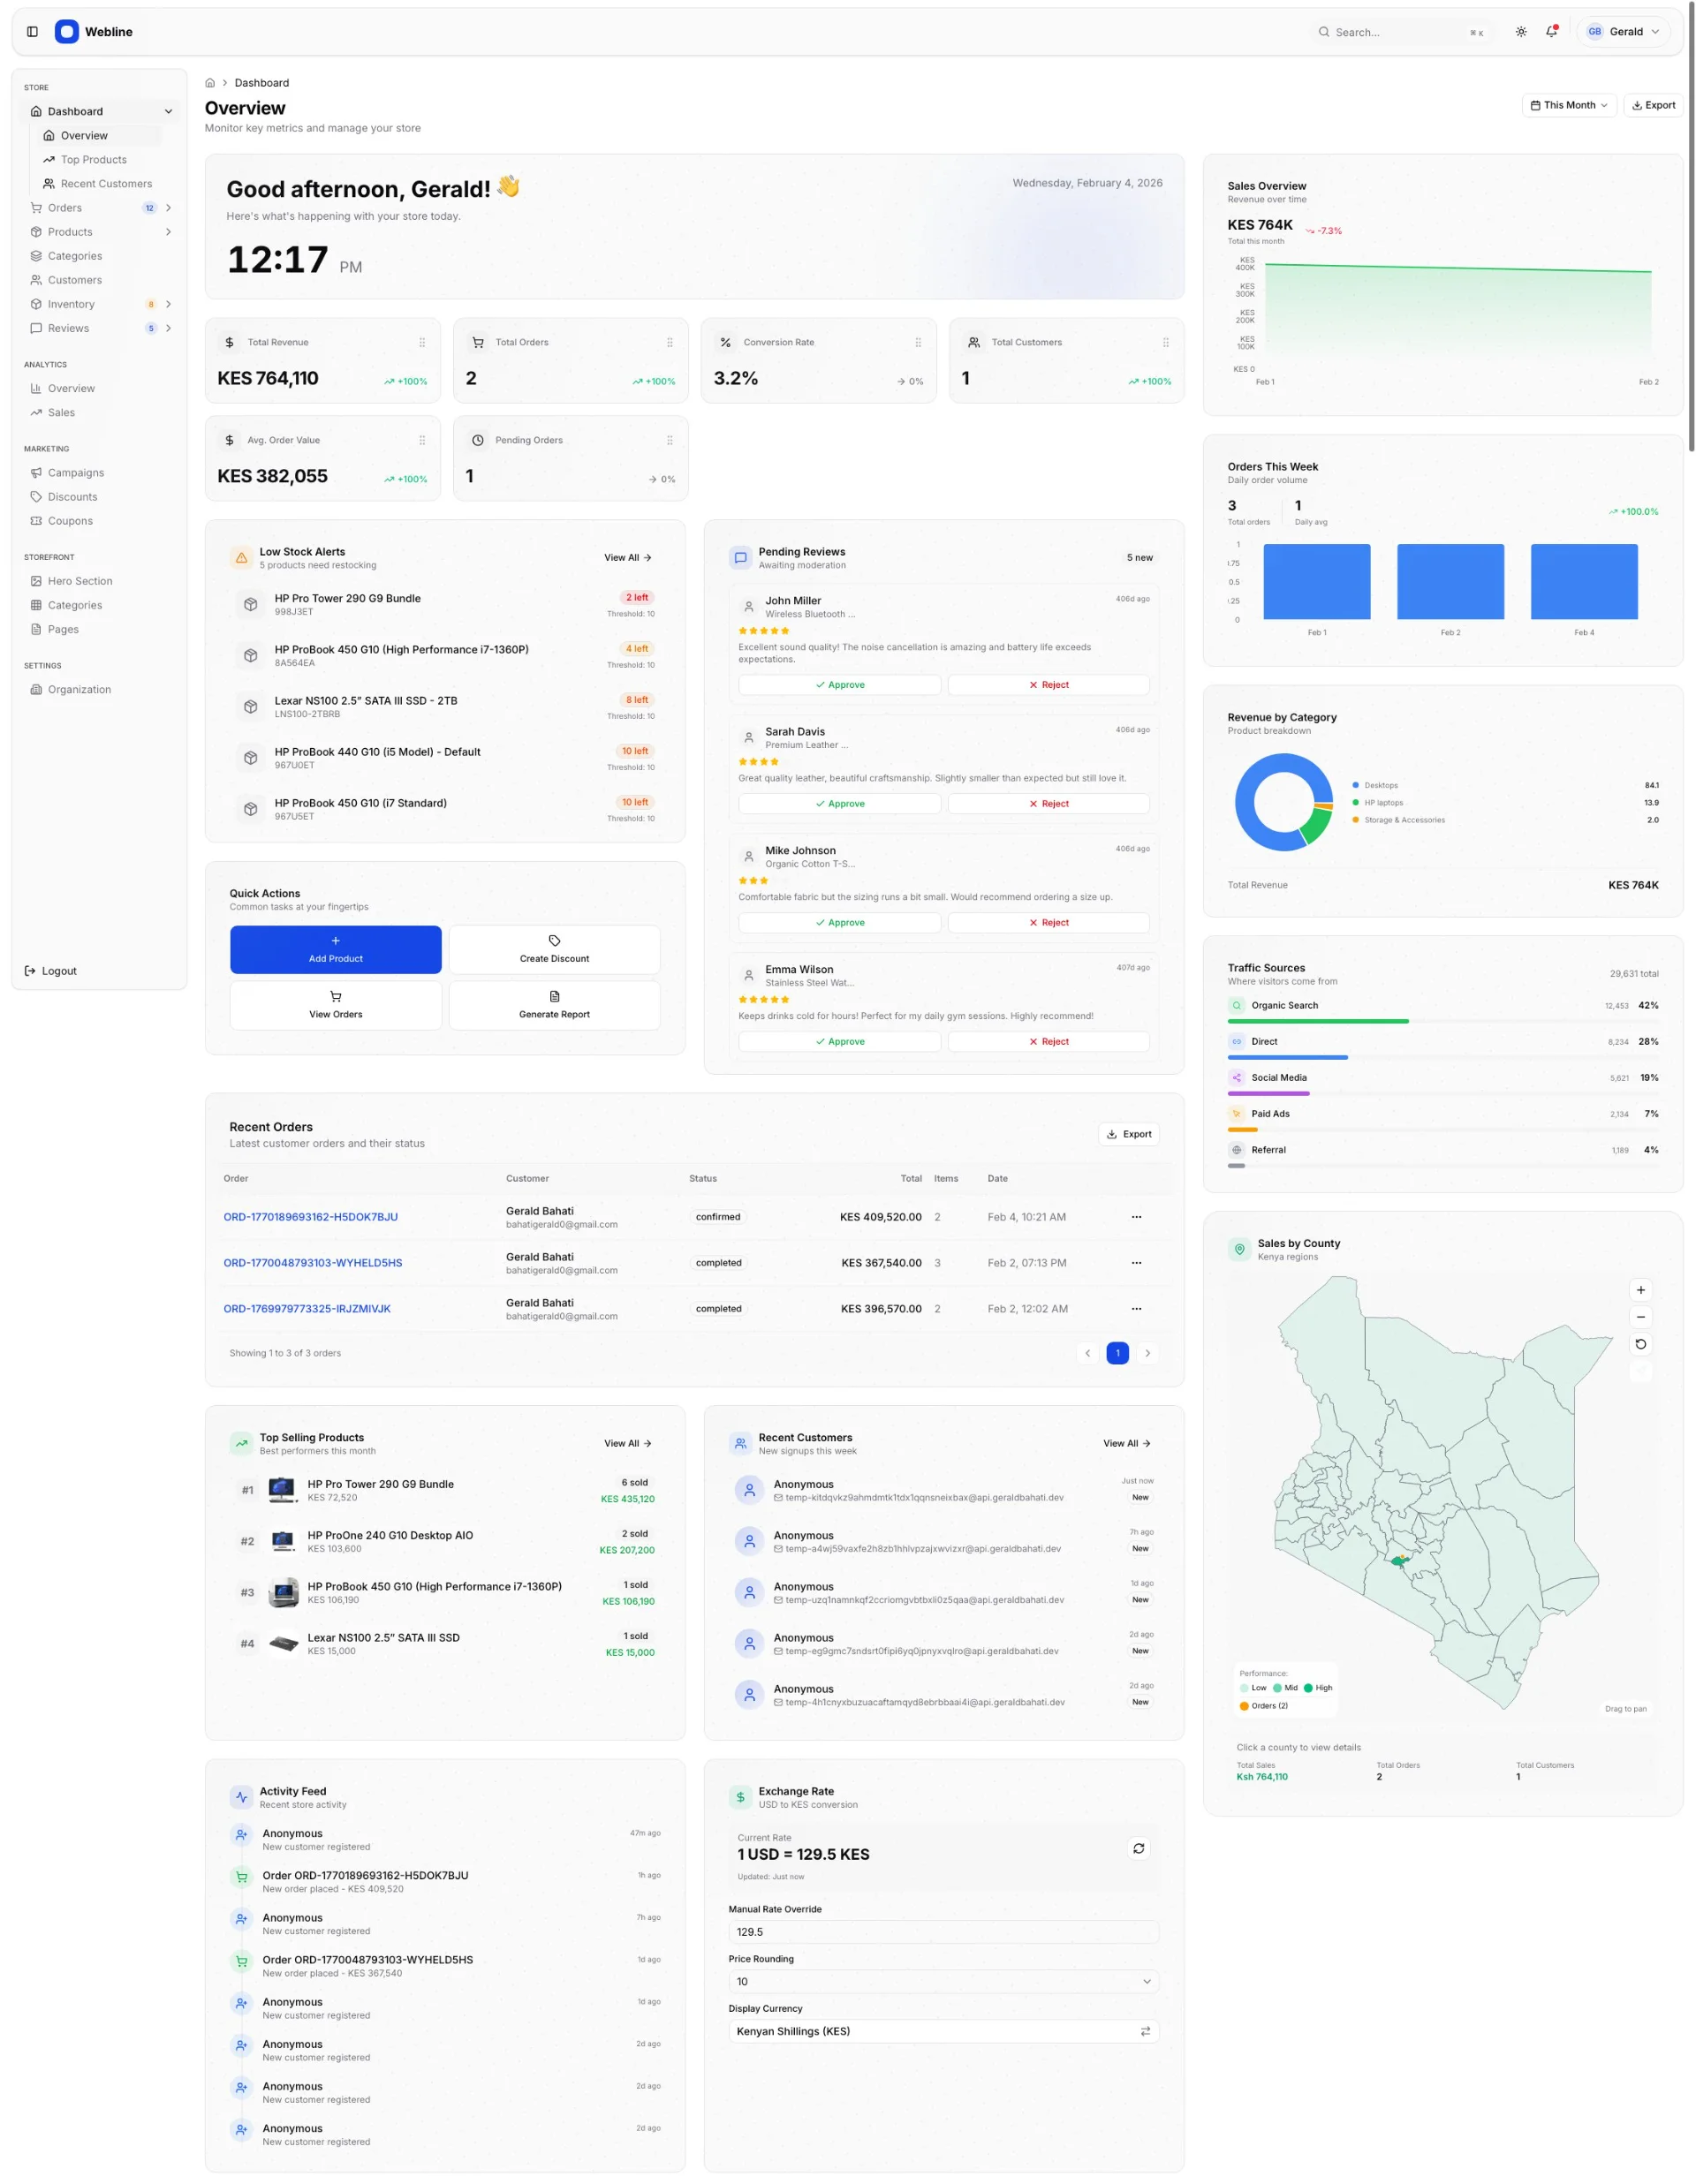Screen dimensions: 1696x2184
Task: Approve John Miller's pending review
Action: (838, 685)
